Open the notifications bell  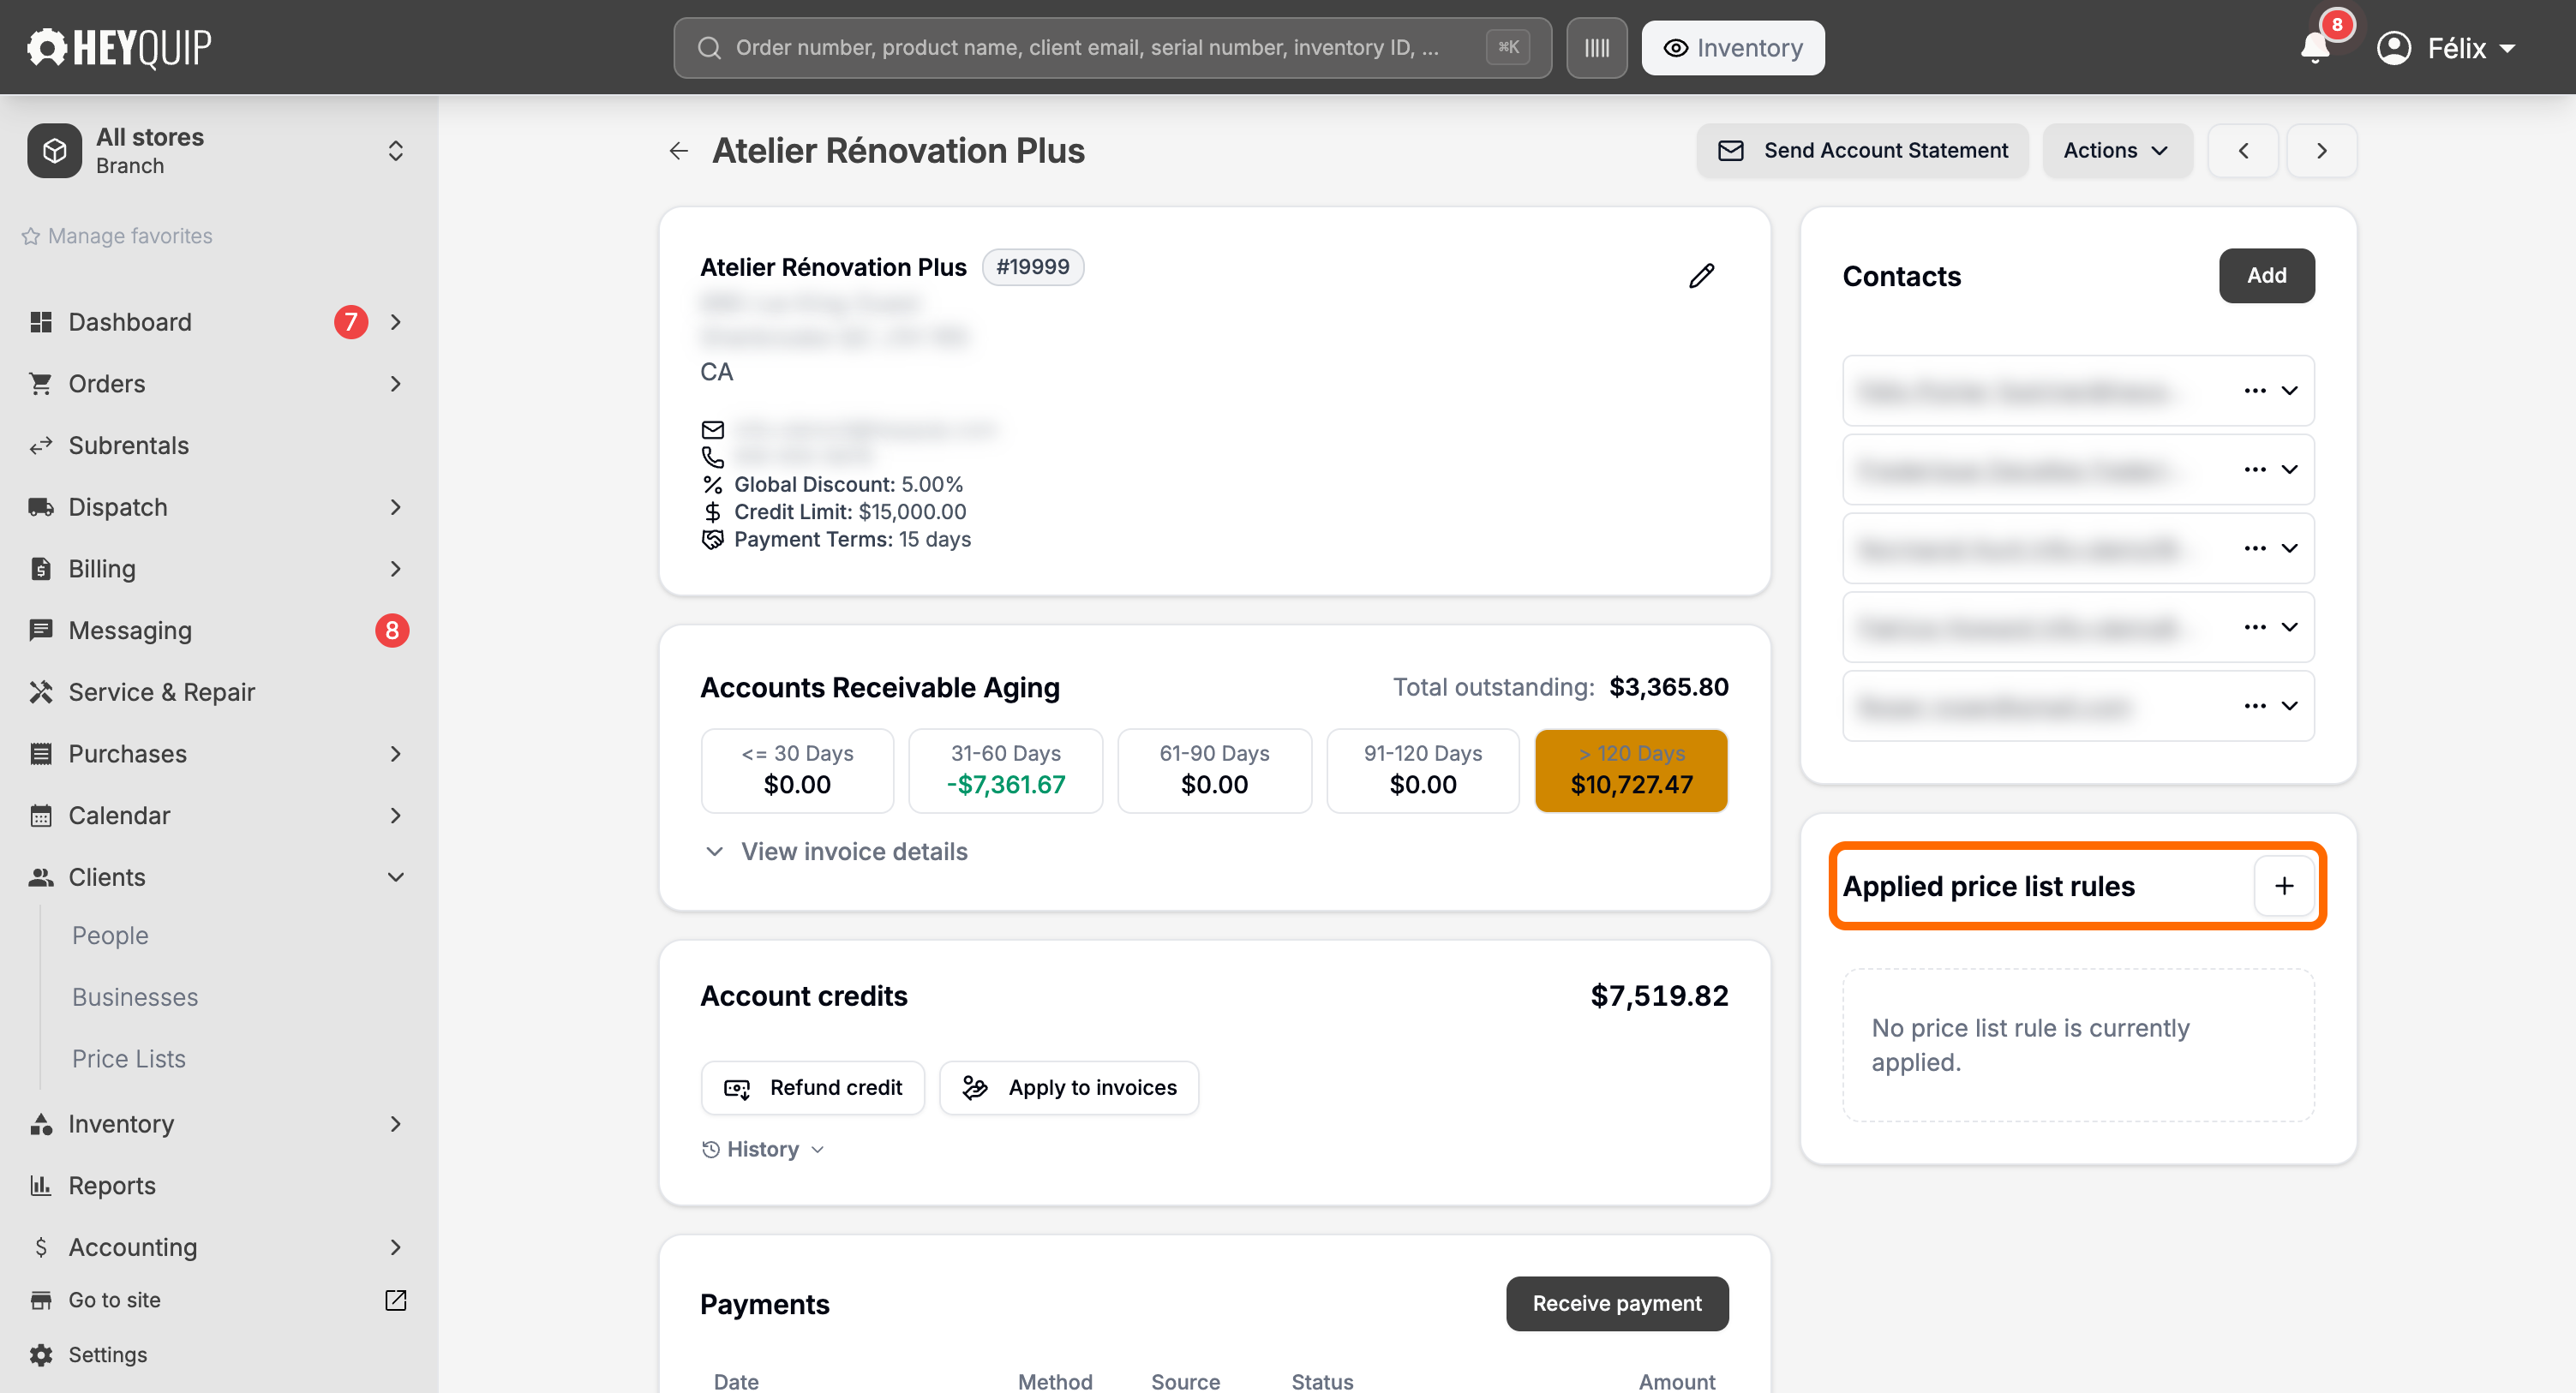[2314, 47]
